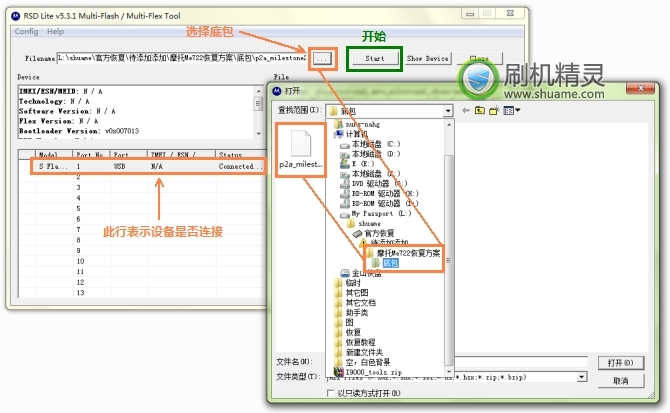Click the Filename path field in RSD Lite
This screenshot has height=413, width=670.
(x=182, y=58)
